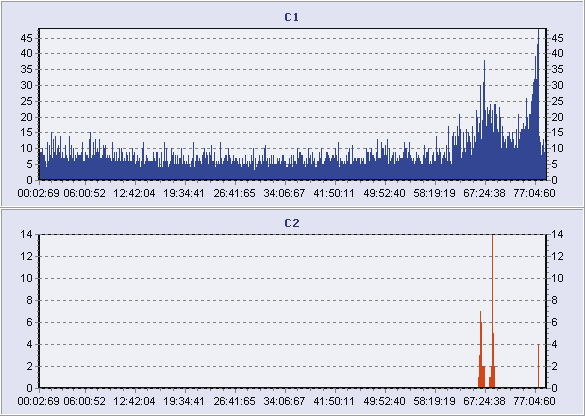
Task: Click the lone orange bar near 77:04:60
Action: click(538, 366)
